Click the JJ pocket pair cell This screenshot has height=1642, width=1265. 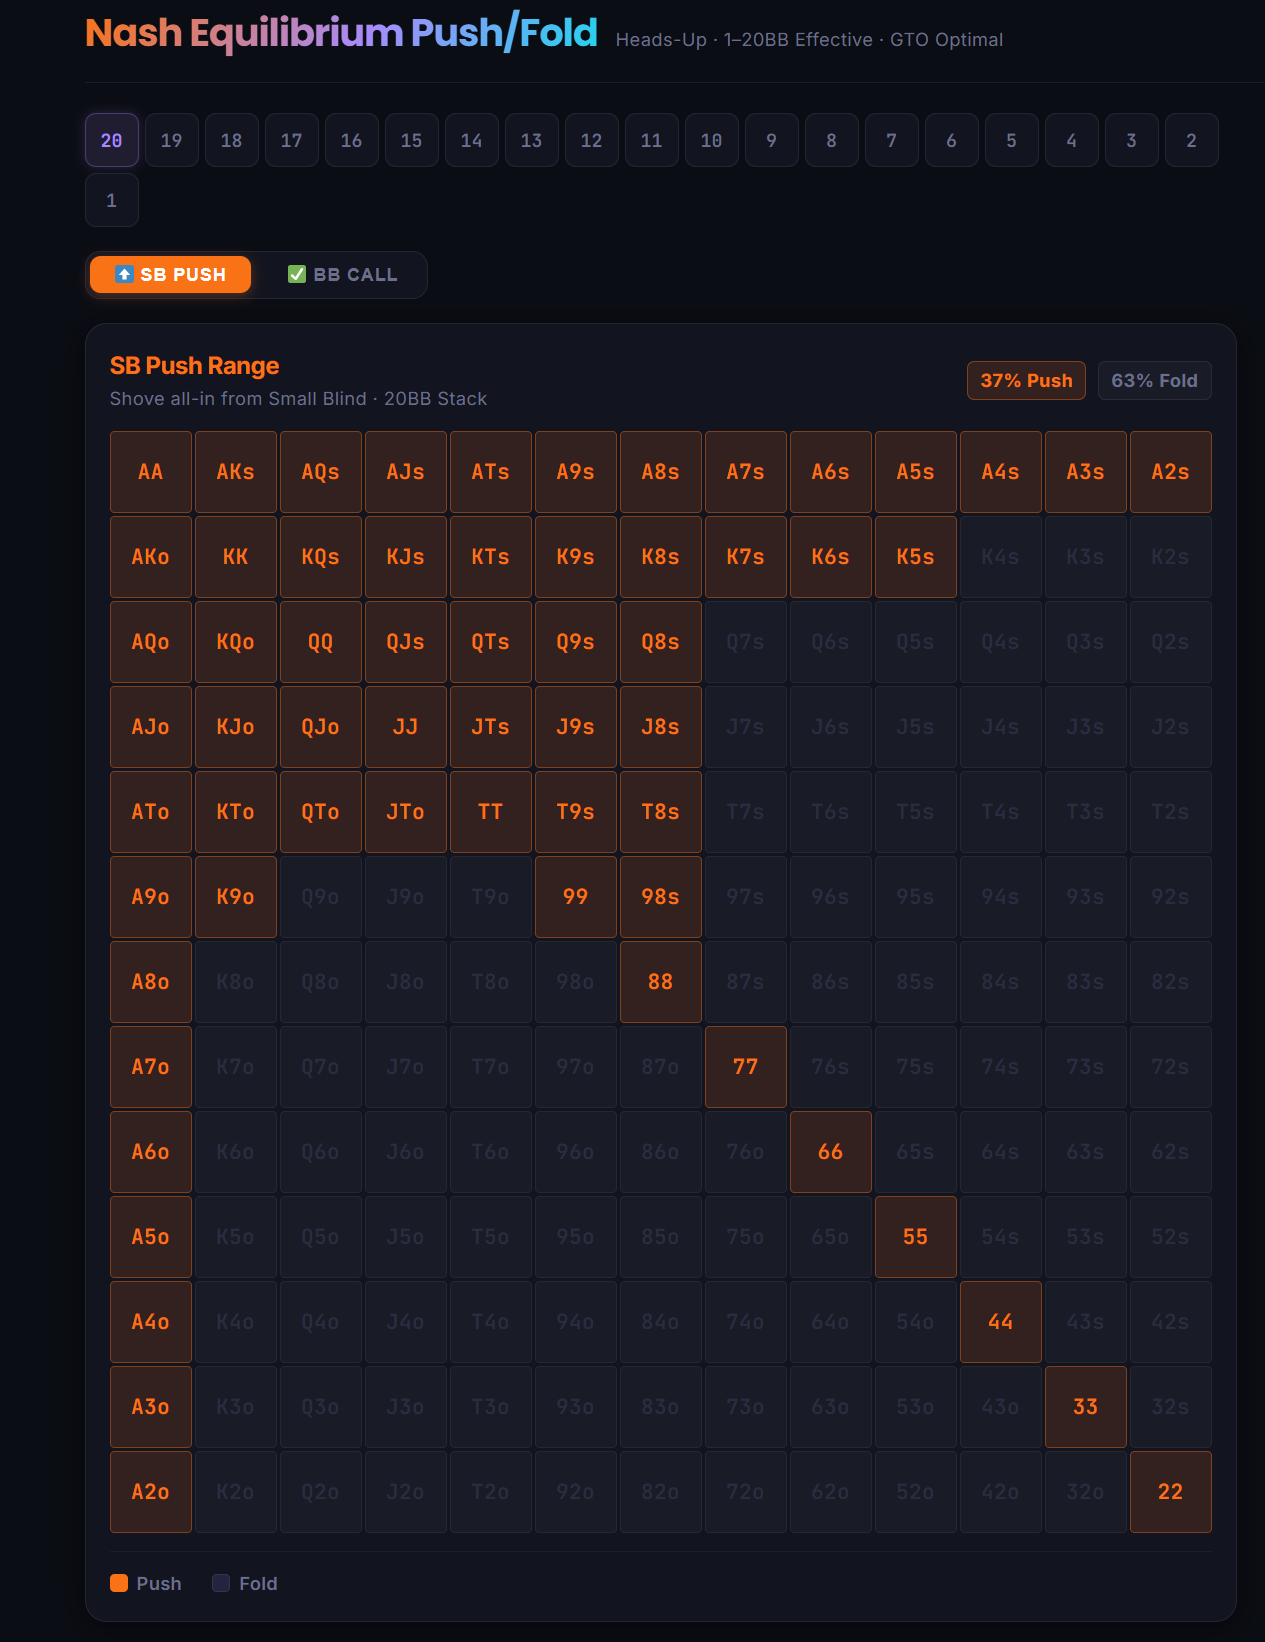click(x=406, y=727)
